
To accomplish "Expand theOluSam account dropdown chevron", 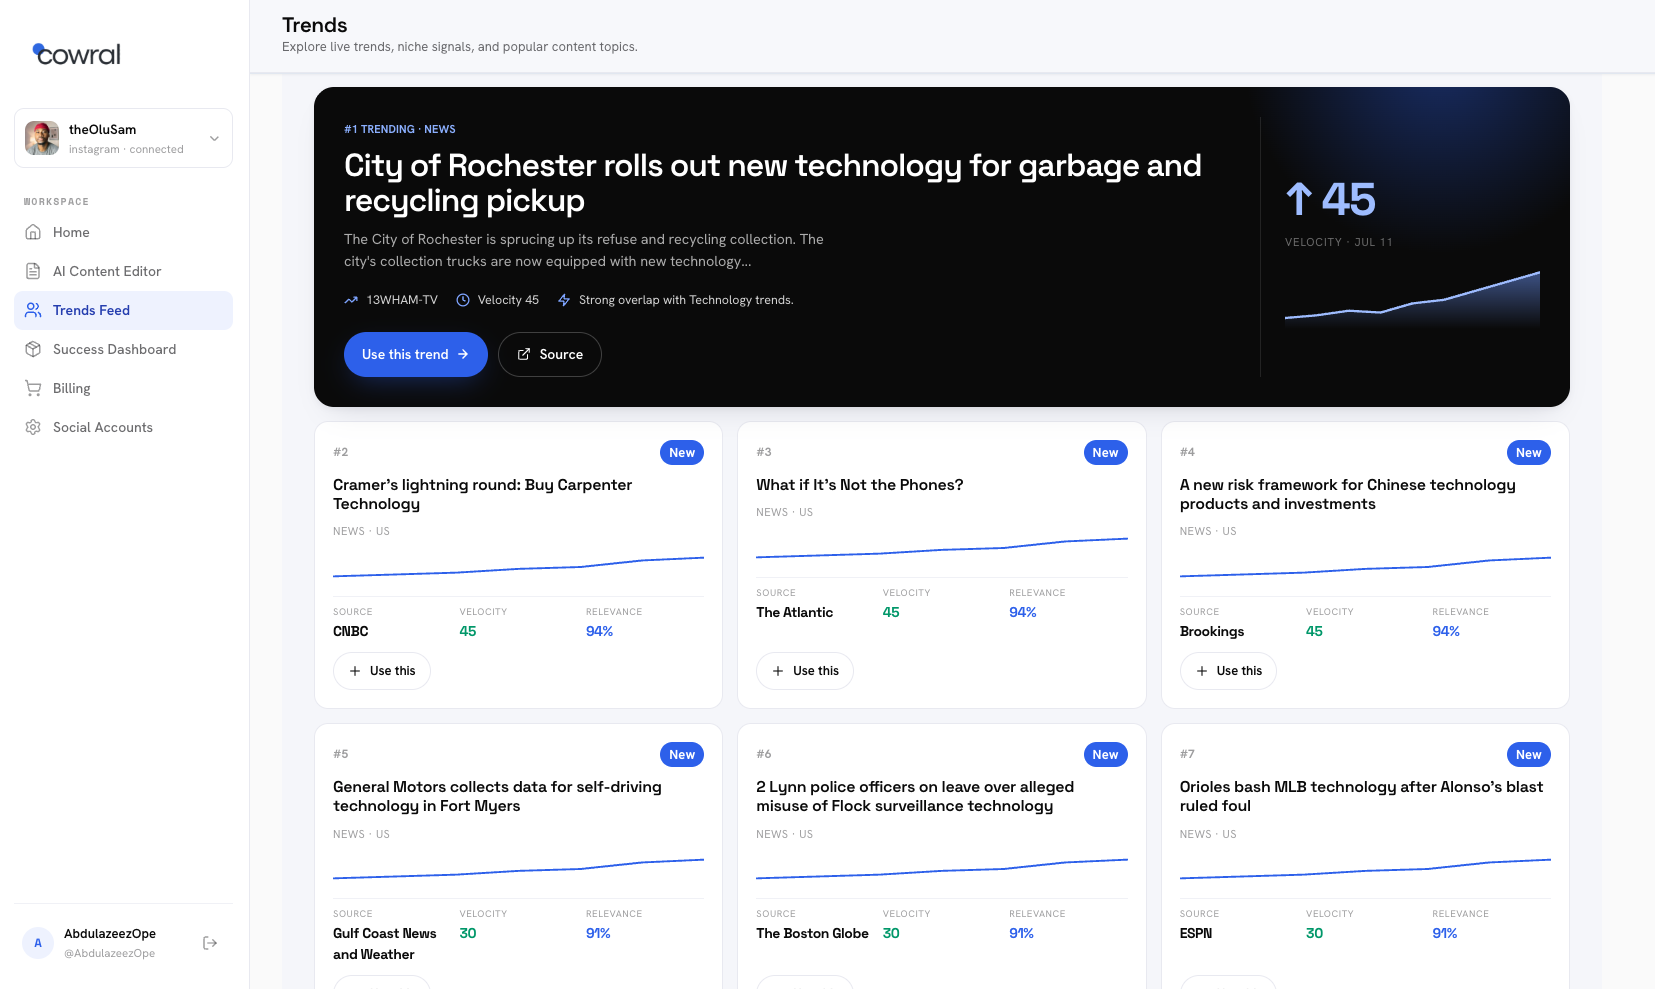I will point(214,138).
